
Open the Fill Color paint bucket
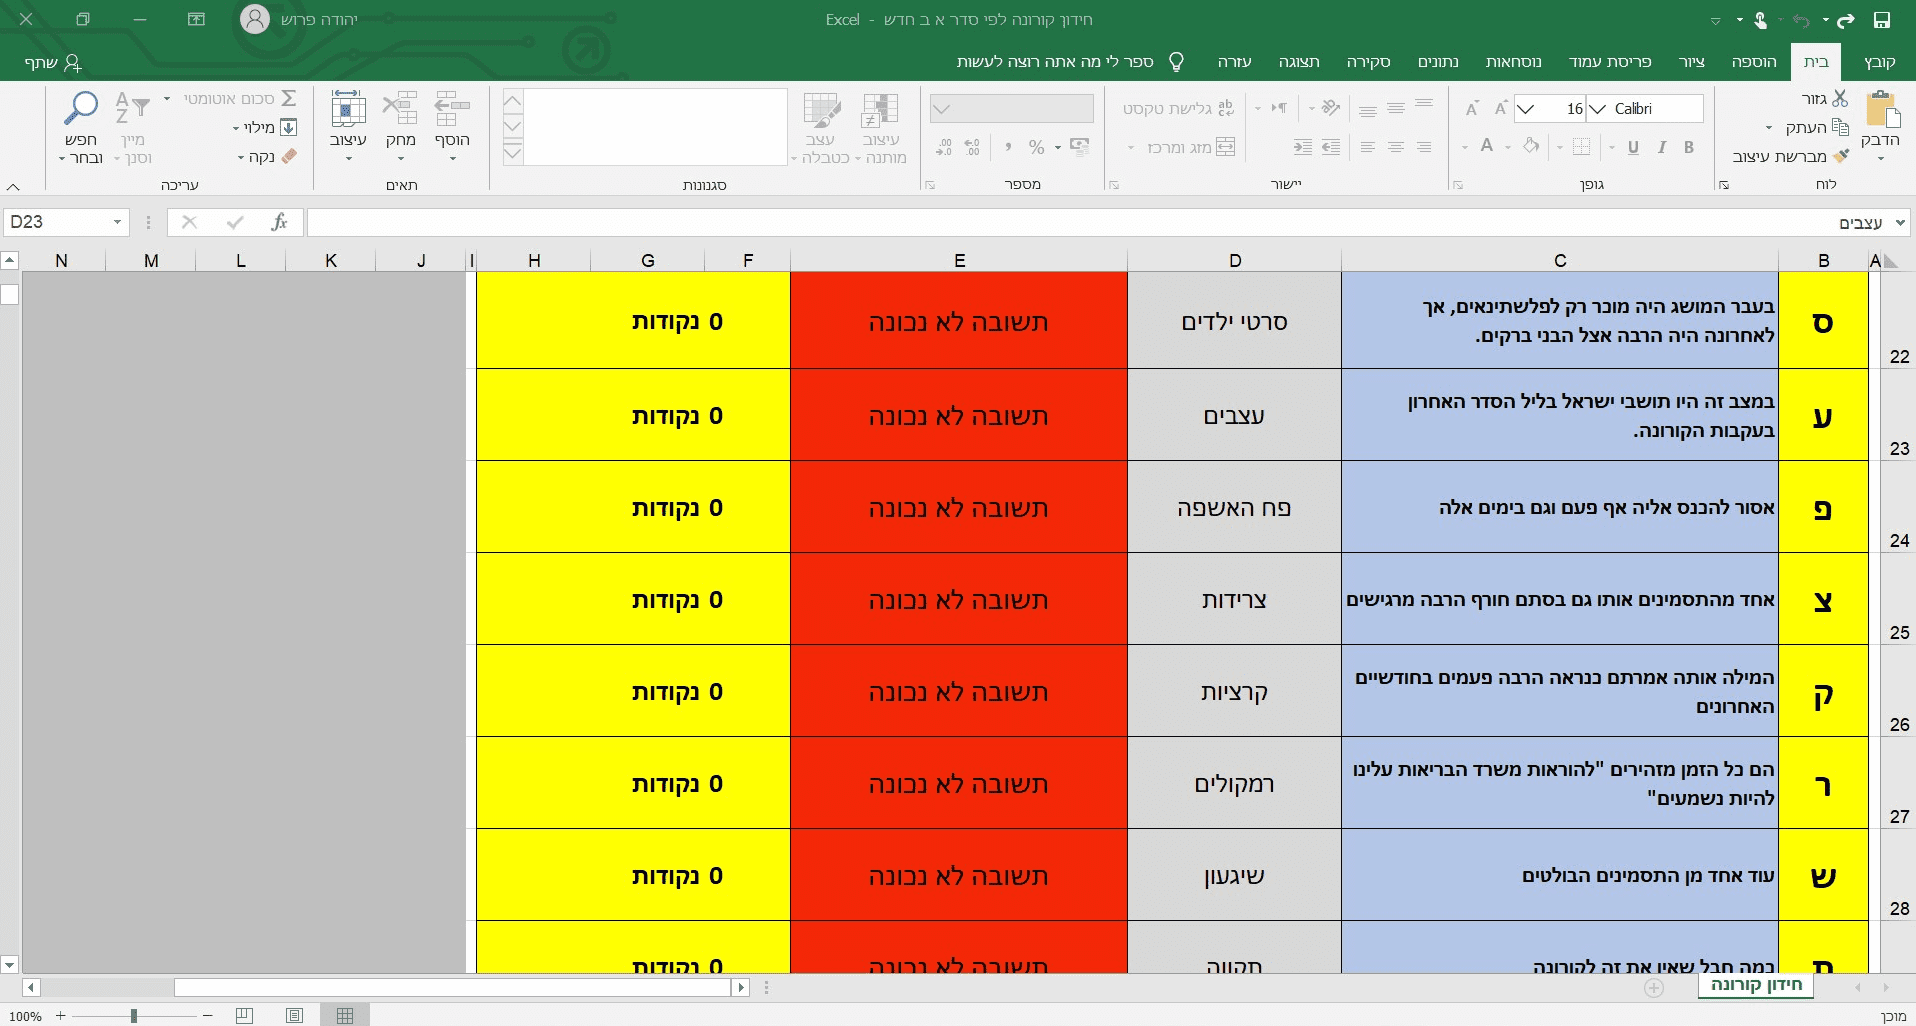click(x=1531, y=147)
